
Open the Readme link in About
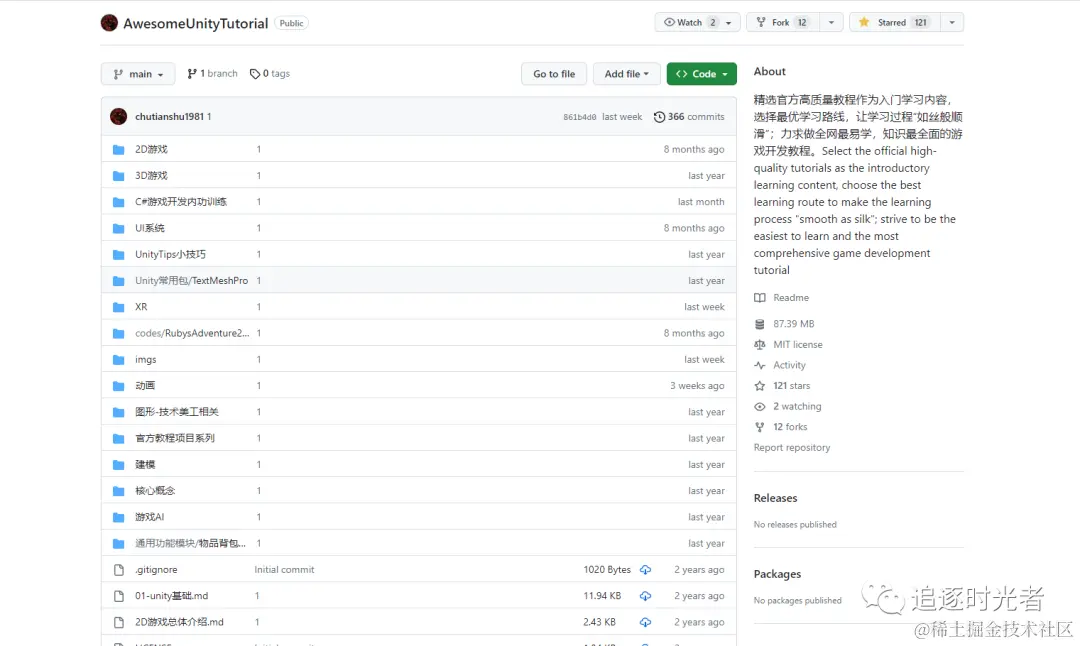tap(791, 298)
